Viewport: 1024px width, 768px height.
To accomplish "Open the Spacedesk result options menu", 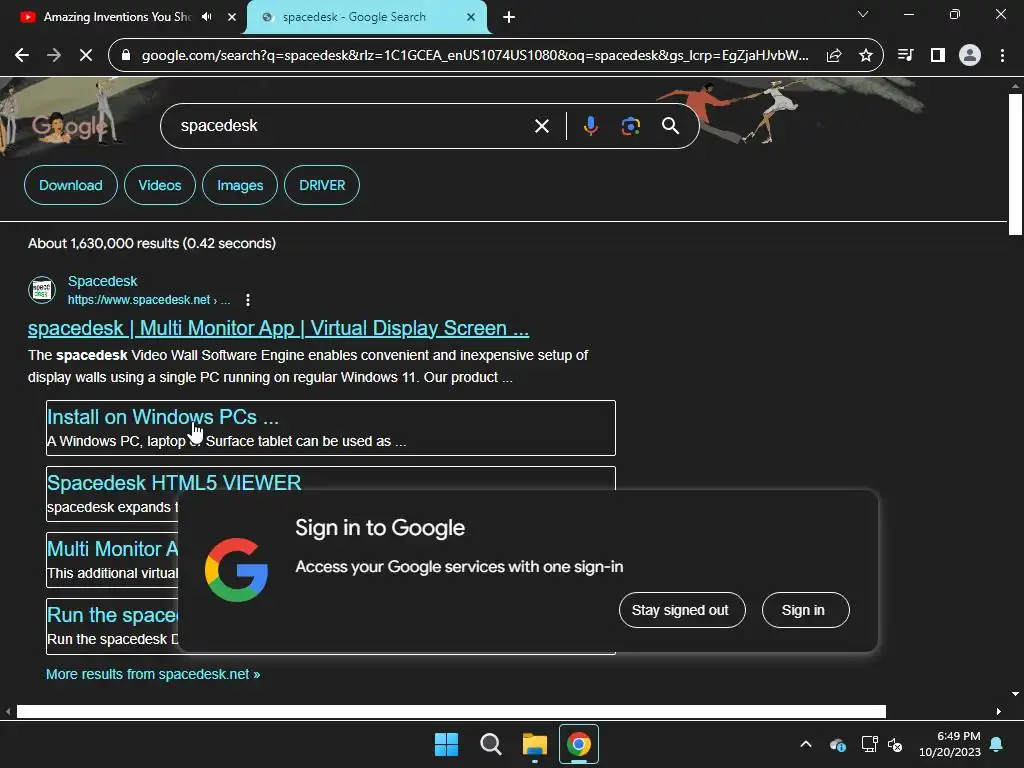I will click(x=248, y=300).
